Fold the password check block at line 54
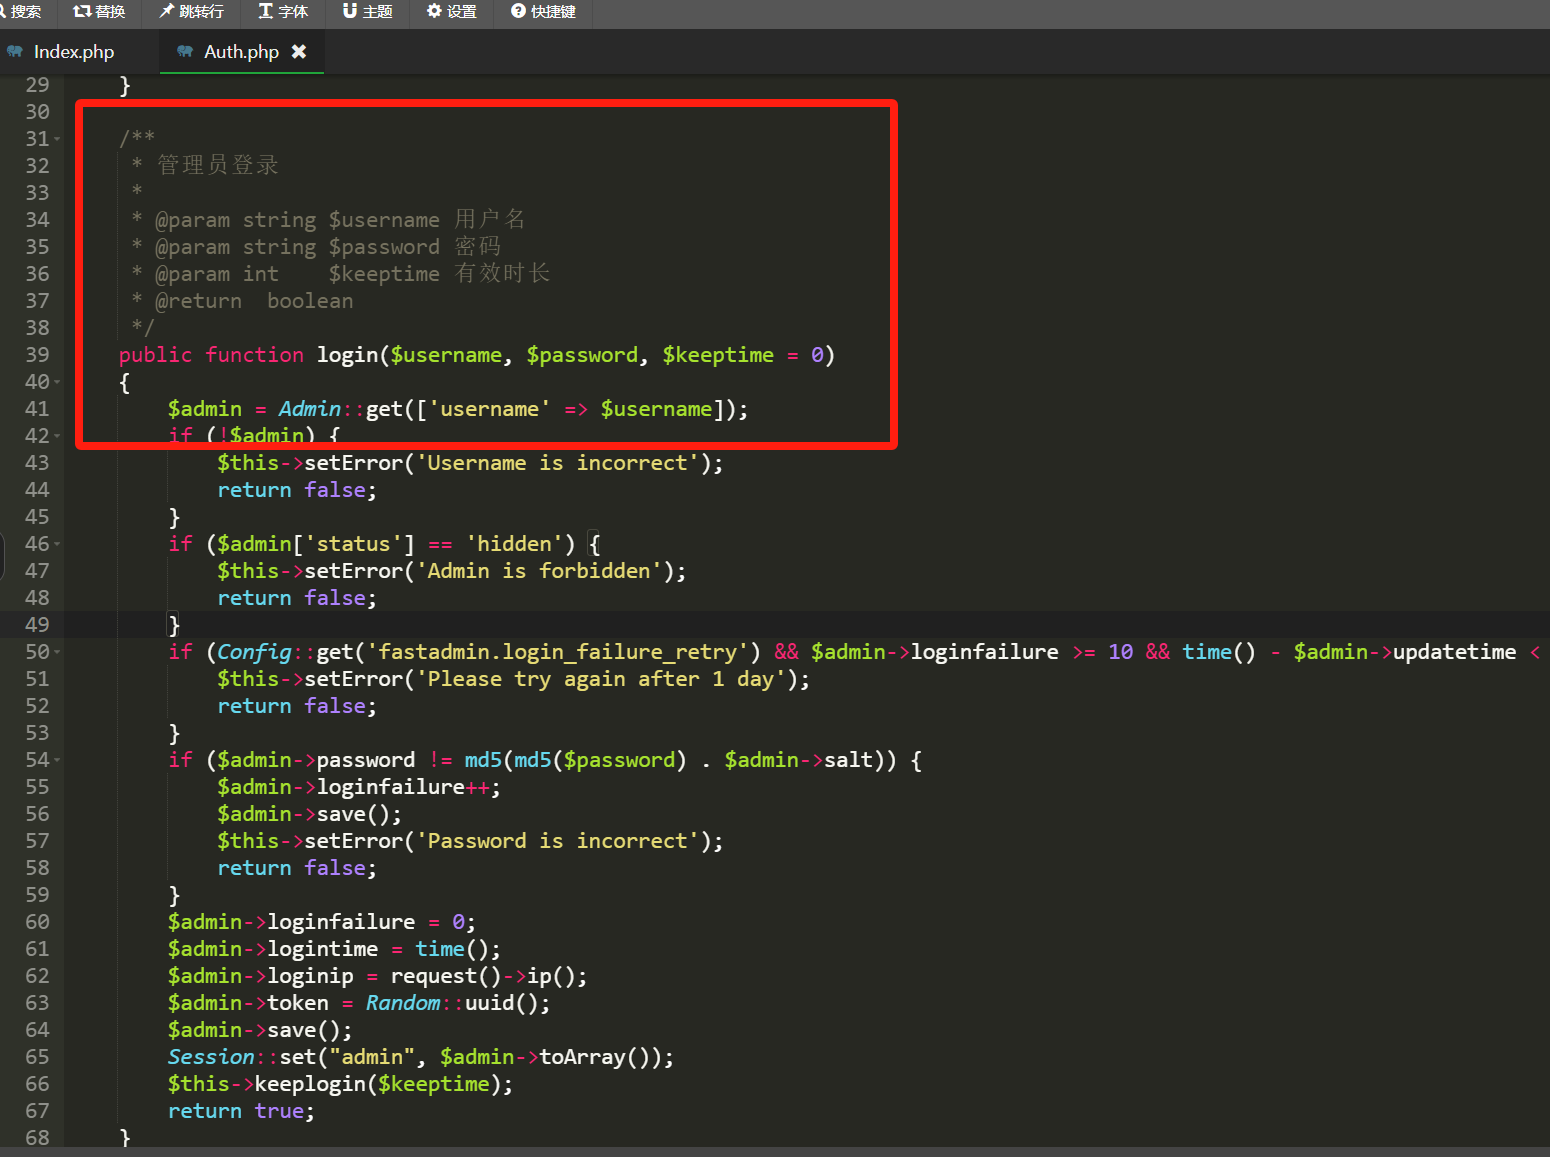Viewport: 1550px width, 1157px height. 57,760
